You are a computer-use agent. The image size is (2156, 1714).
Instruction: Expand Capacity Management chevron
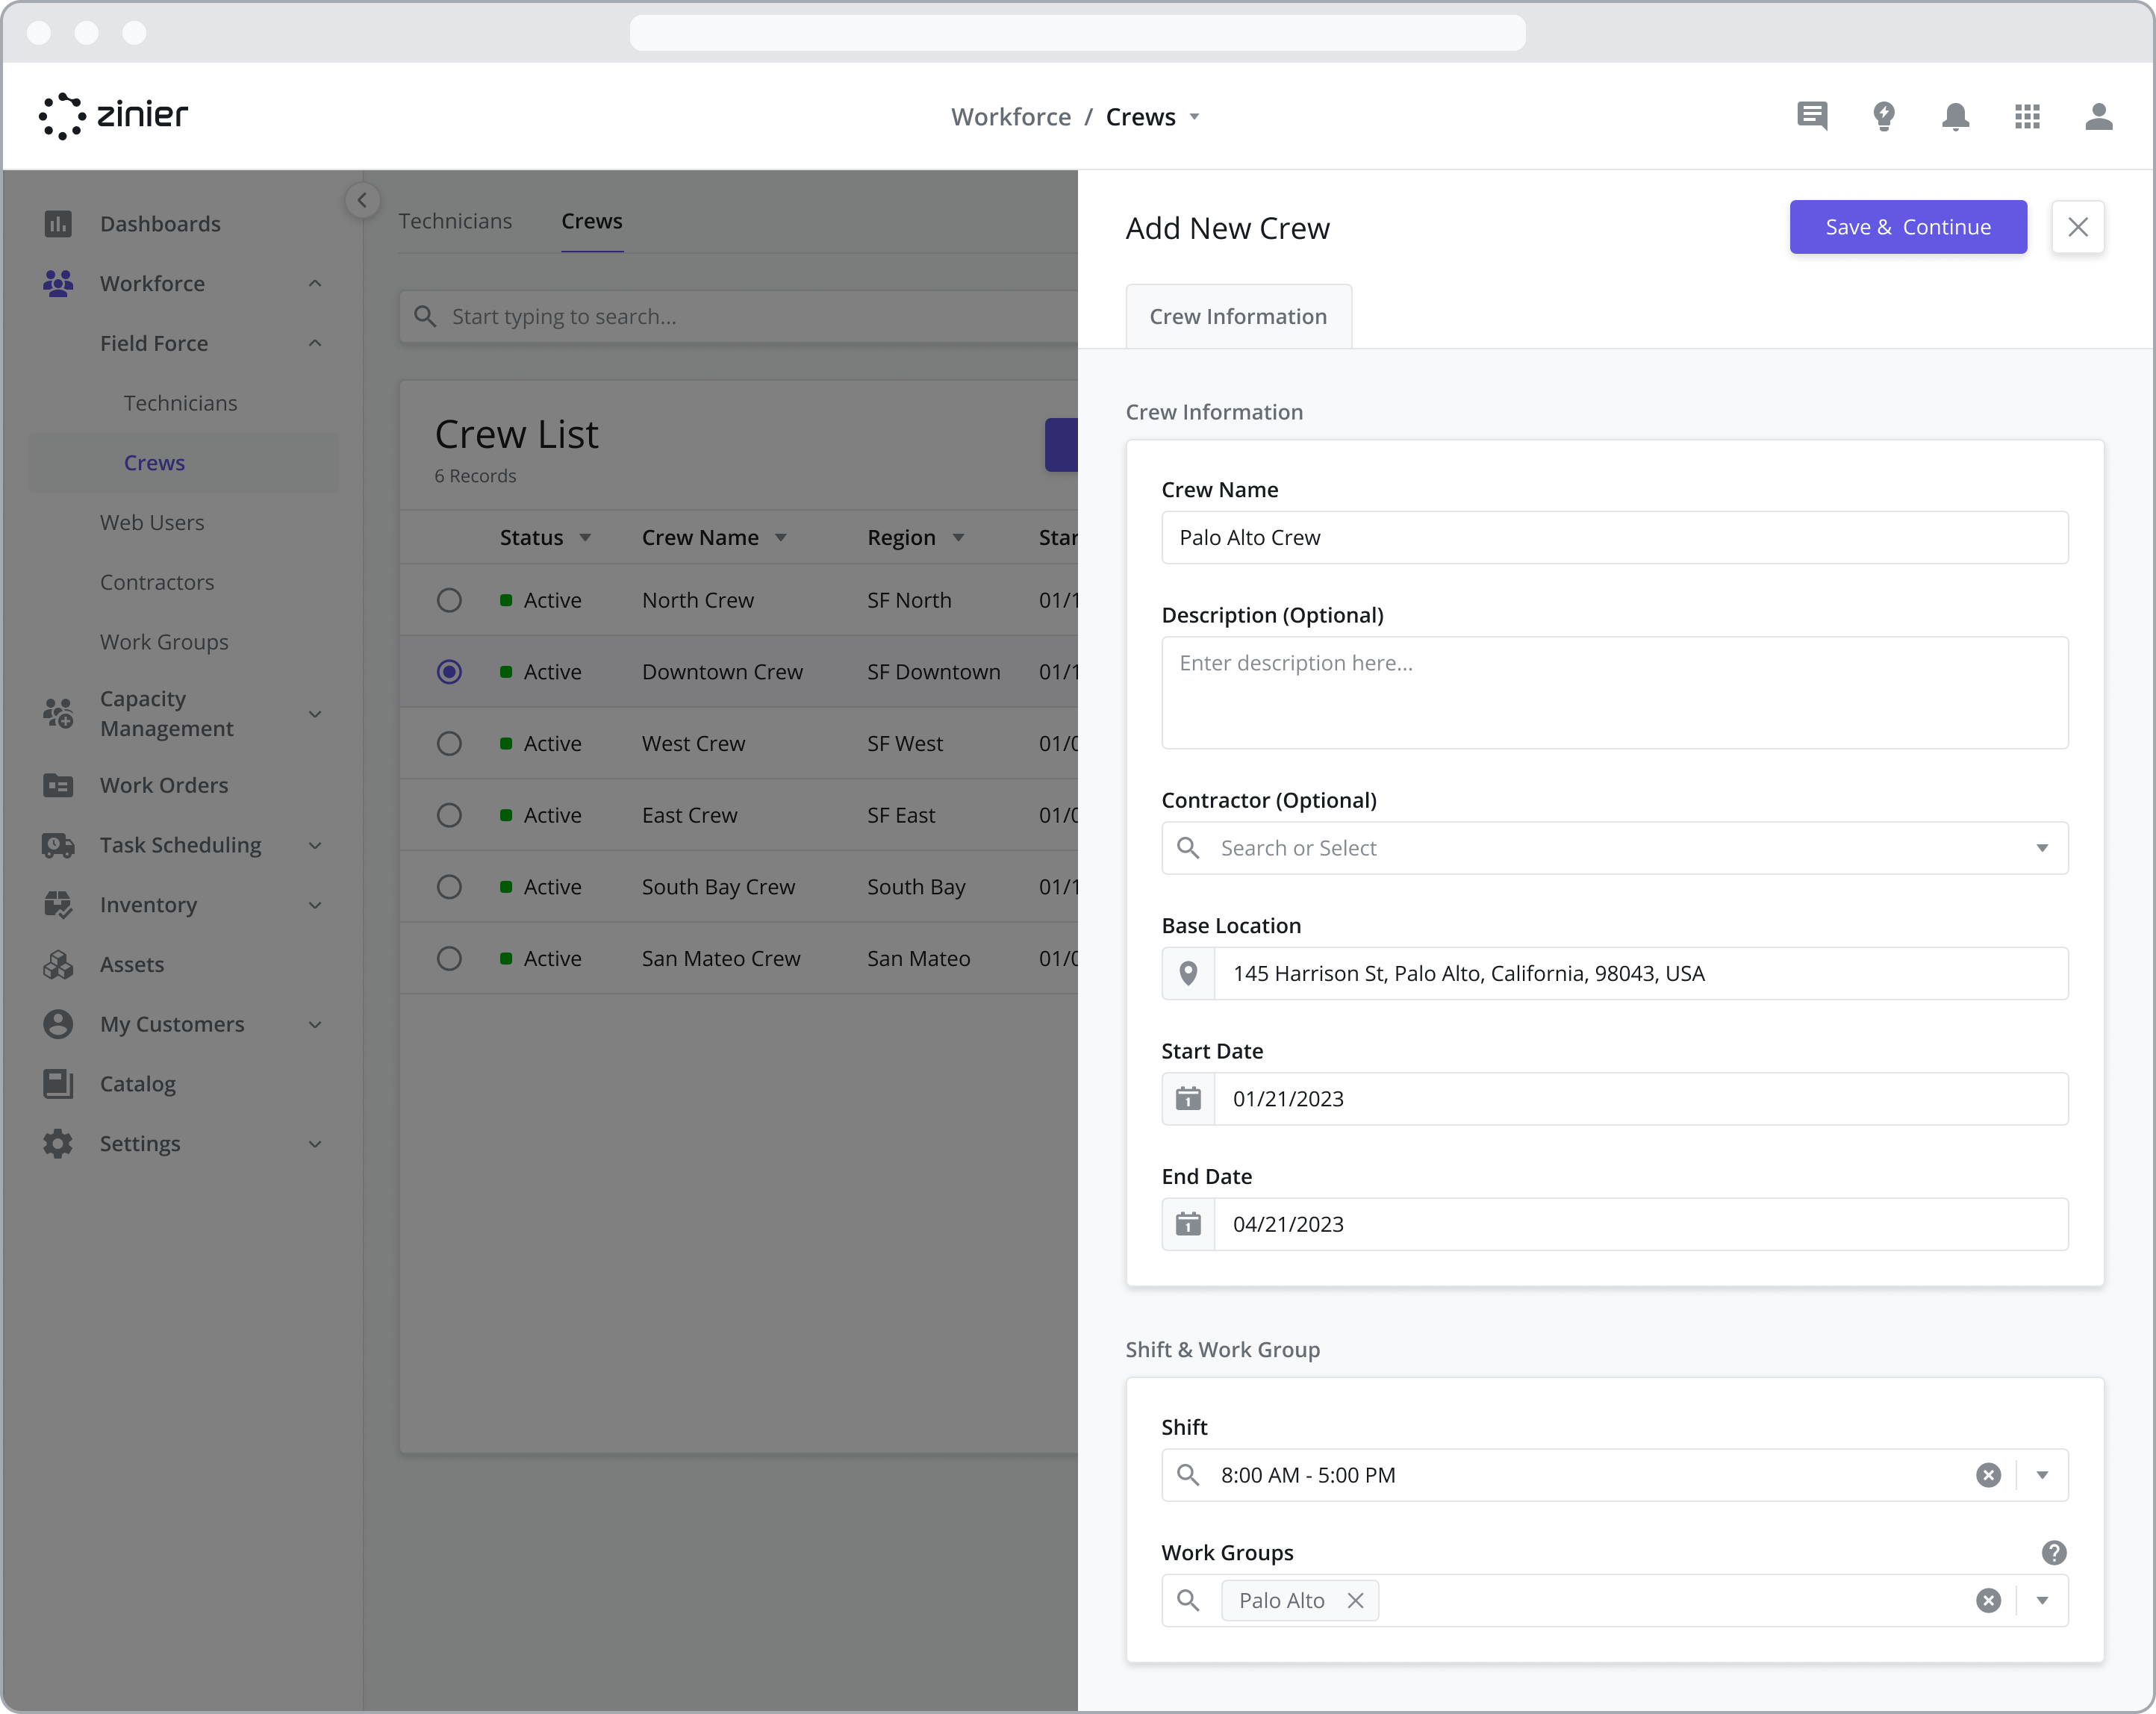coord(315,713)
